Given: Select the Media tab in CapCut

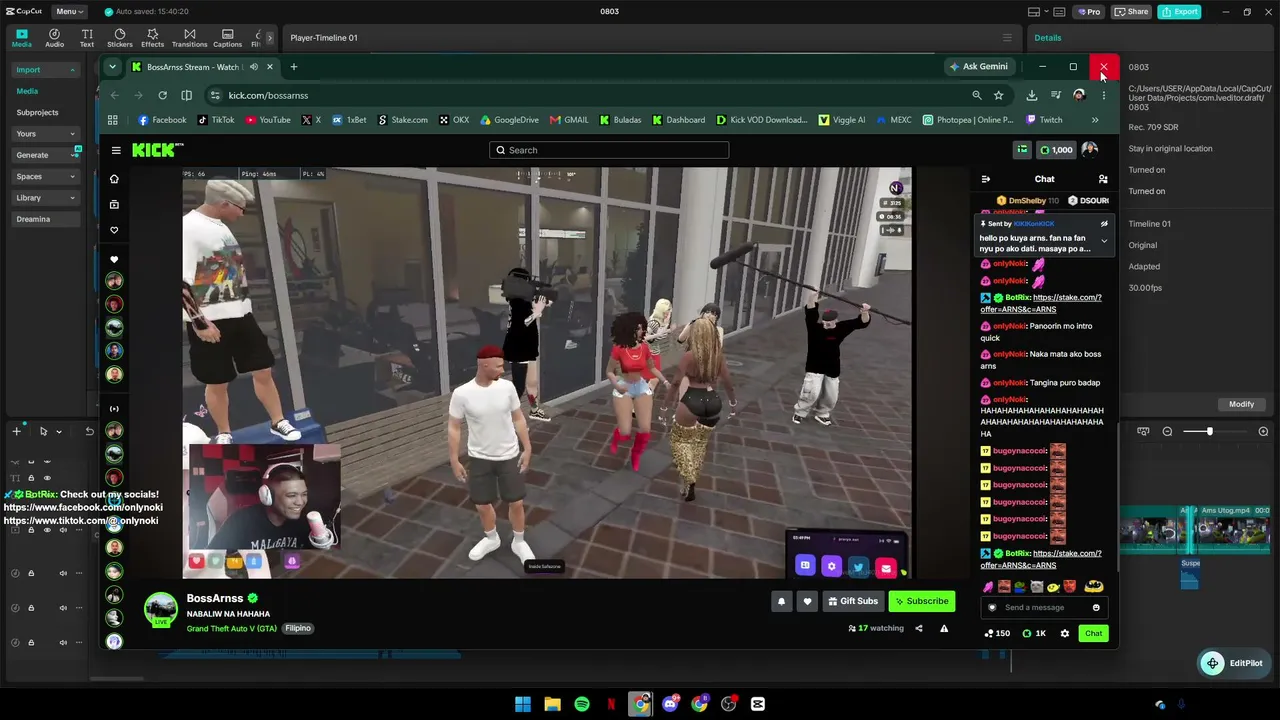Looking at the screenshot, I should [x=22, y=38].
